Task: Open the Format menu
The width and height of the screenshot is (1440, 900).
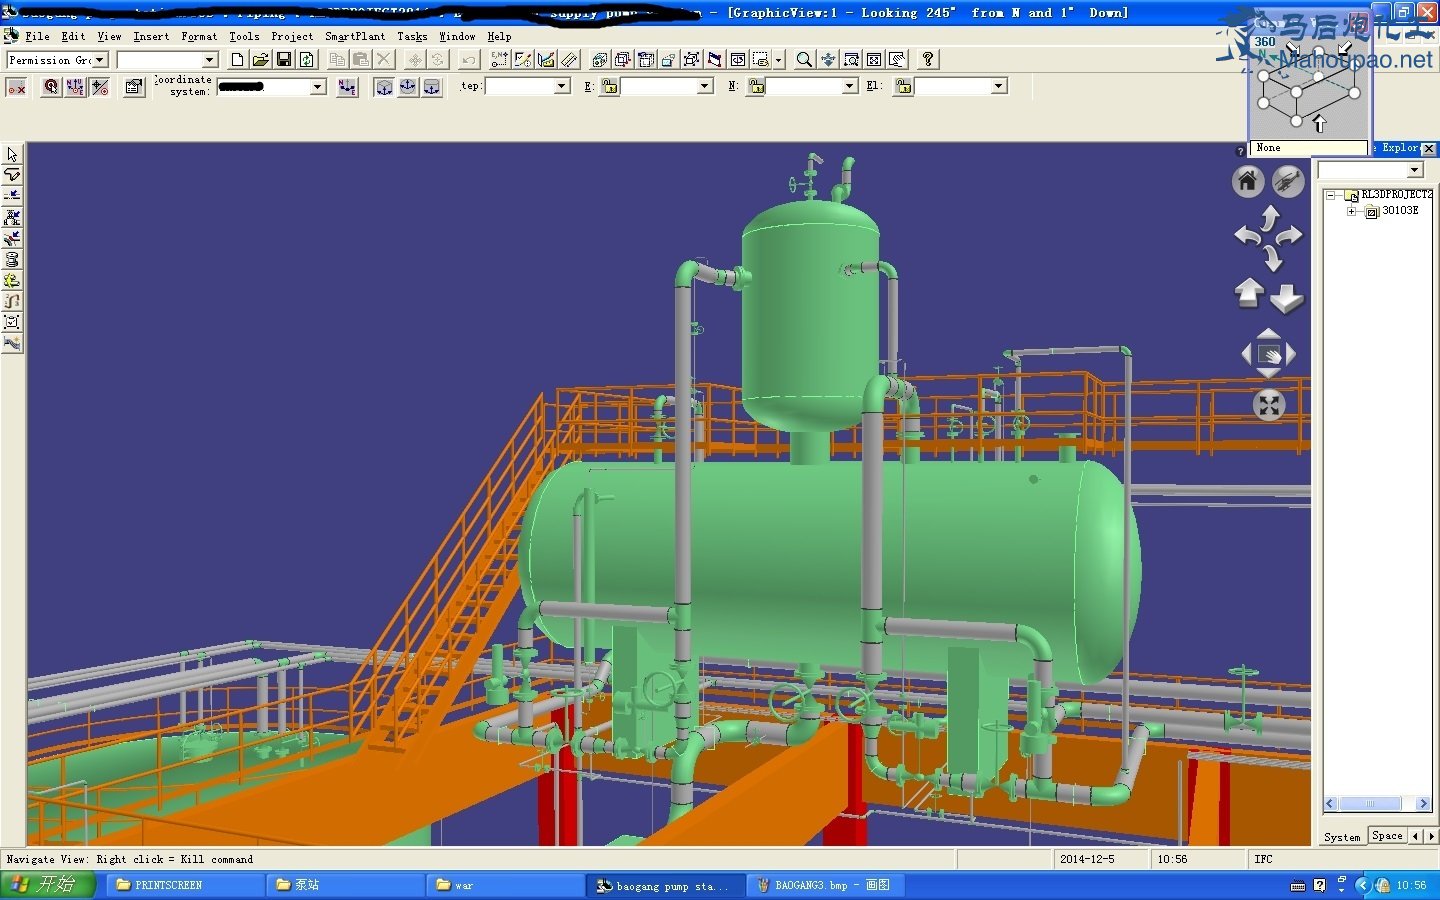Action: coord(199,36)
